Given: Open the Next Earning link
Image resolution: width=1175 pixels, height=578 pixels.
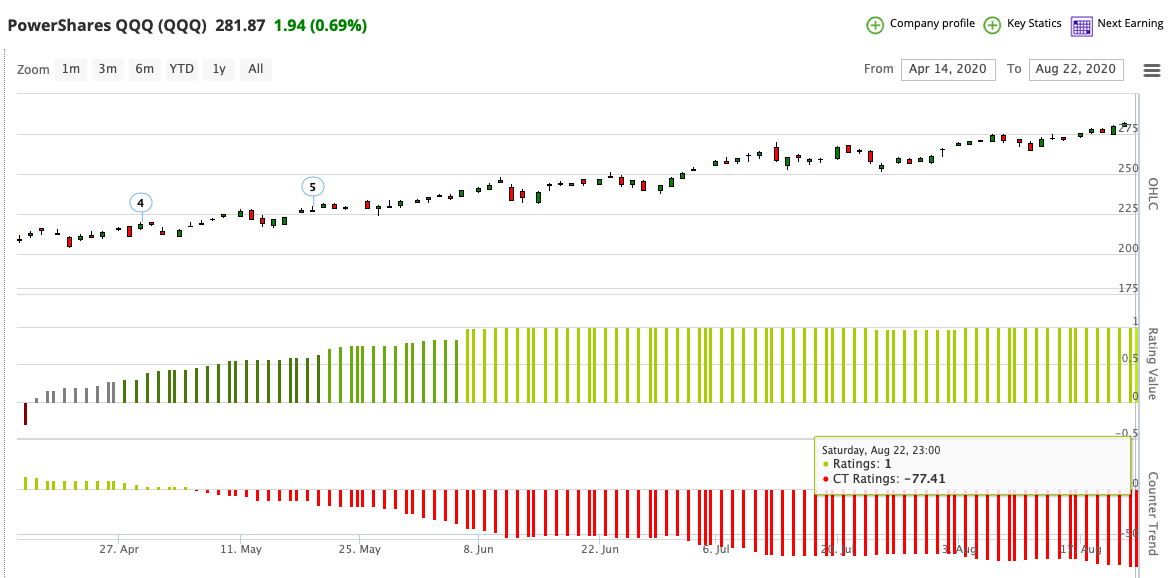Looking at the screenshot, I should tap(1130, 23).
